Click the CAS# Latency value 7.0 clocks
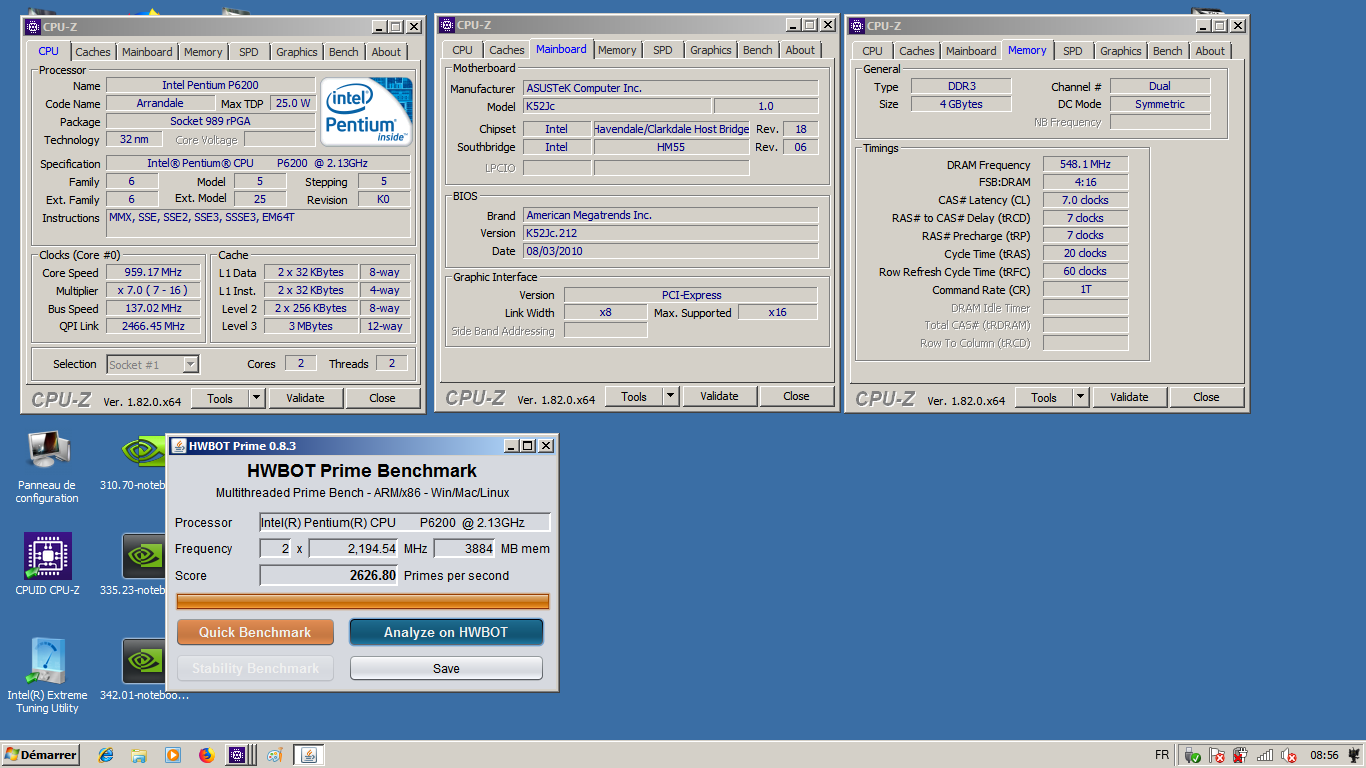This screenshot has width=1366, height=768. tap(1085, 200)
